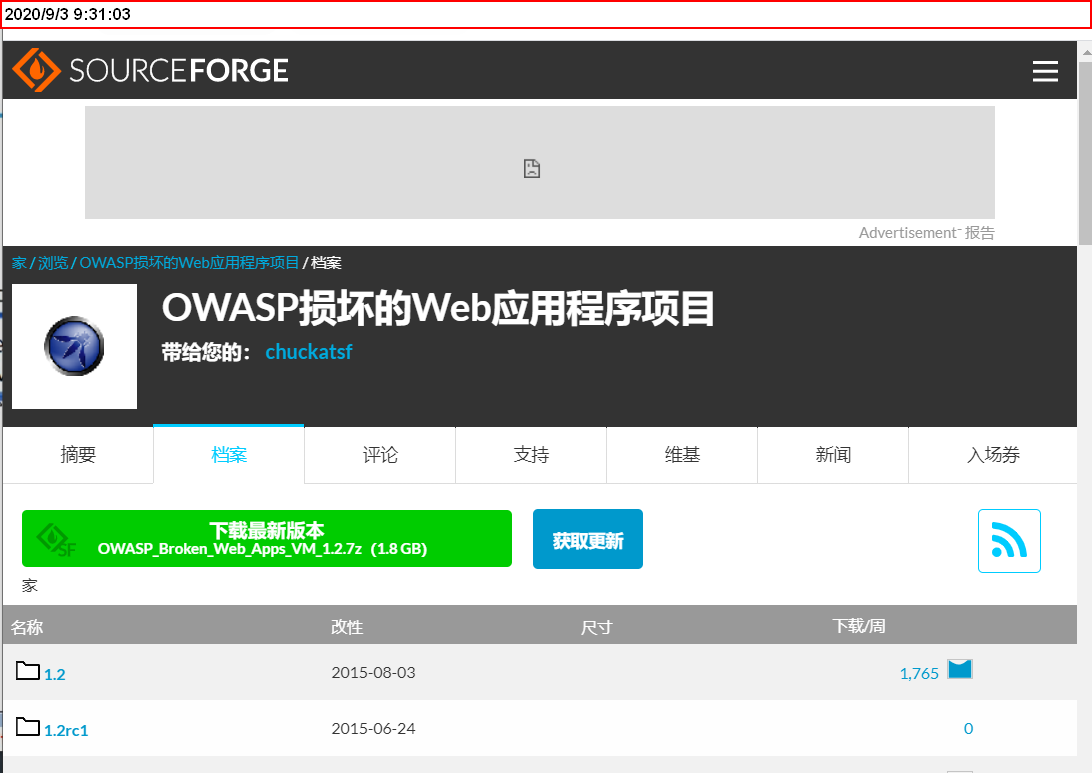Click the page title OWASP损坏的Web应用程序项目

pyautogui.click(x=438, y=309)
